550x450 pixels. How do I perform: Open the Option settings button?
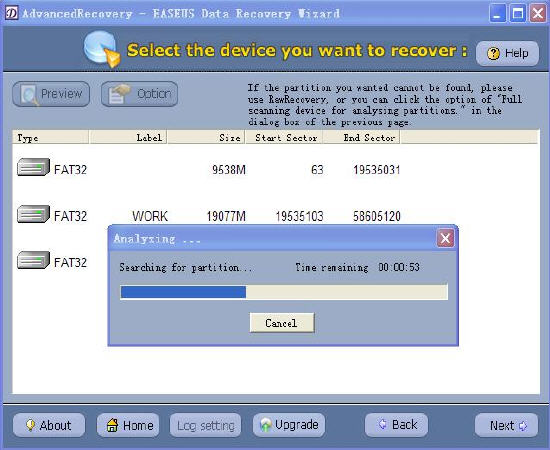tap(140, 94)
